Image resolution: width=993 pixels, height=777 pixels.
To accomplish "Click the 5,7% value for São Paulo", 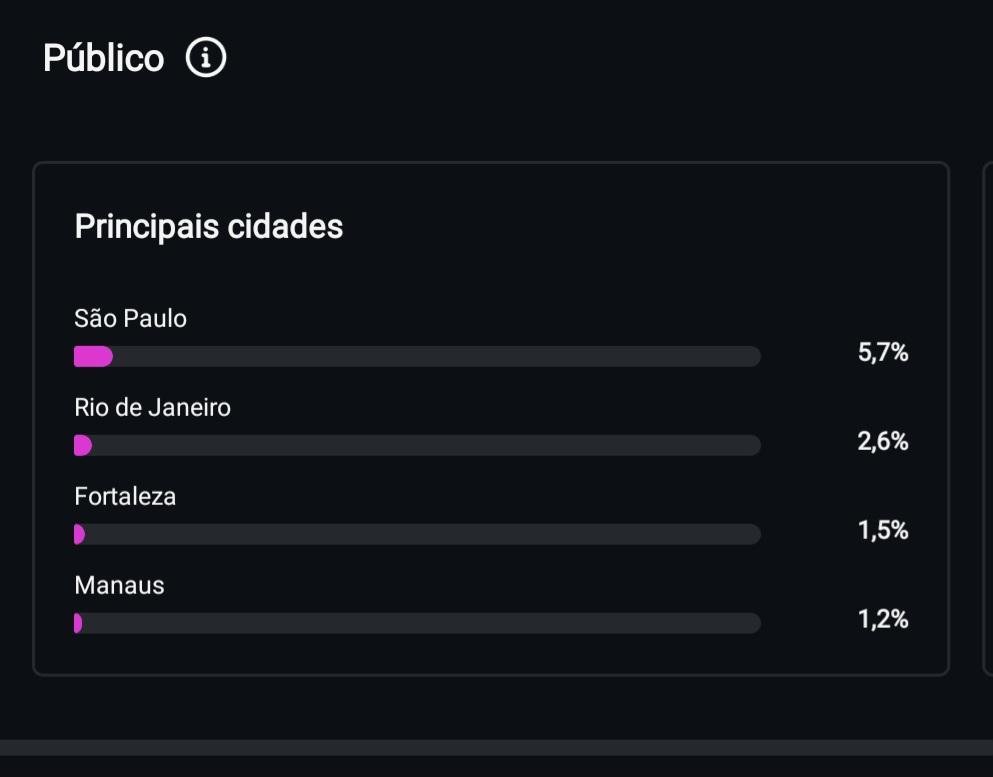I will [882, 352].
